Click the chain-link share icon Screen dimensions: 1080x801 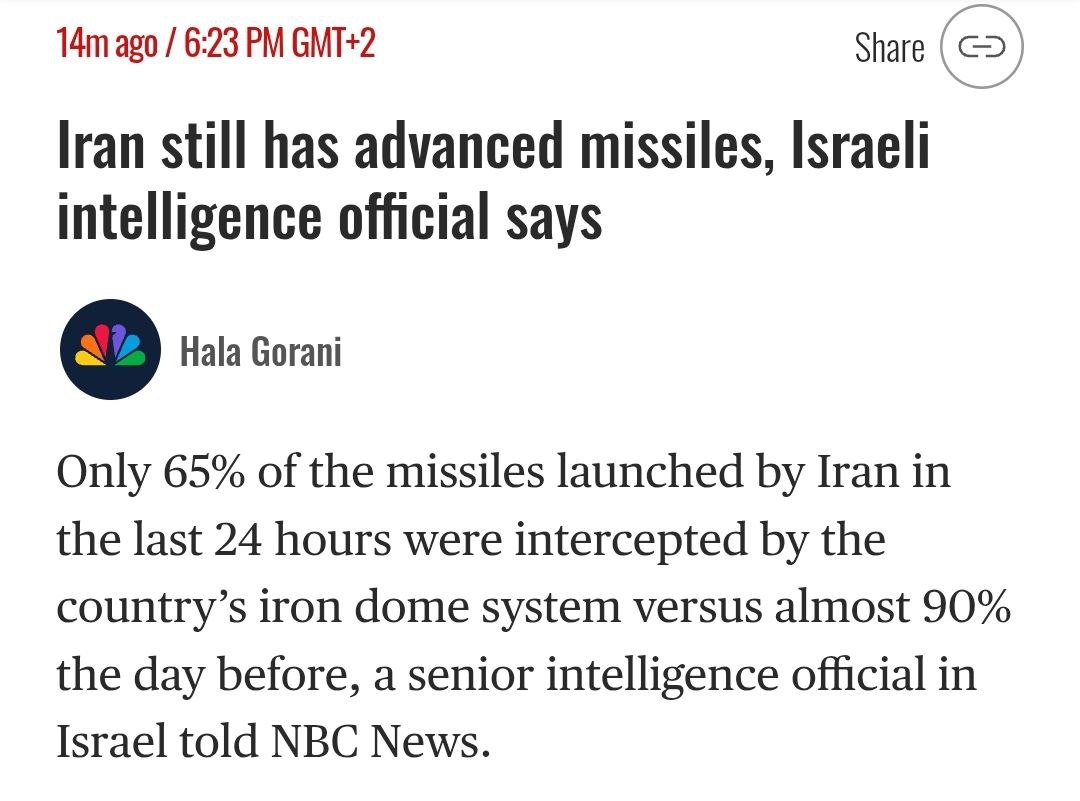click(x=981, y=47)
